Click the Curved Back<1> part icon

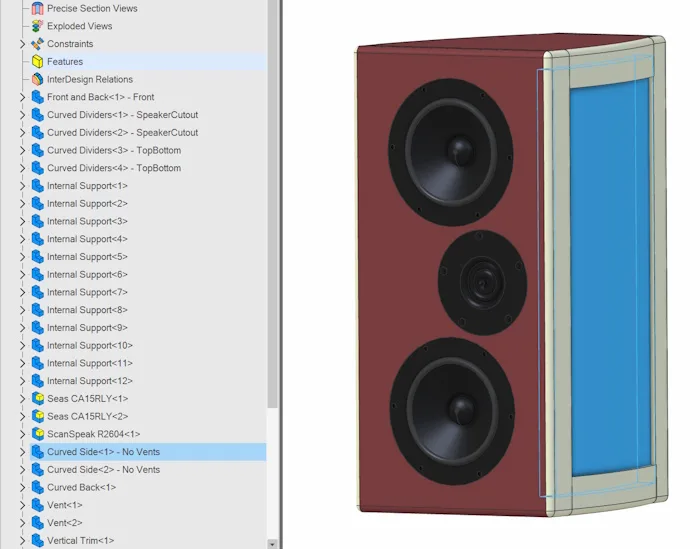coord(38,487)
